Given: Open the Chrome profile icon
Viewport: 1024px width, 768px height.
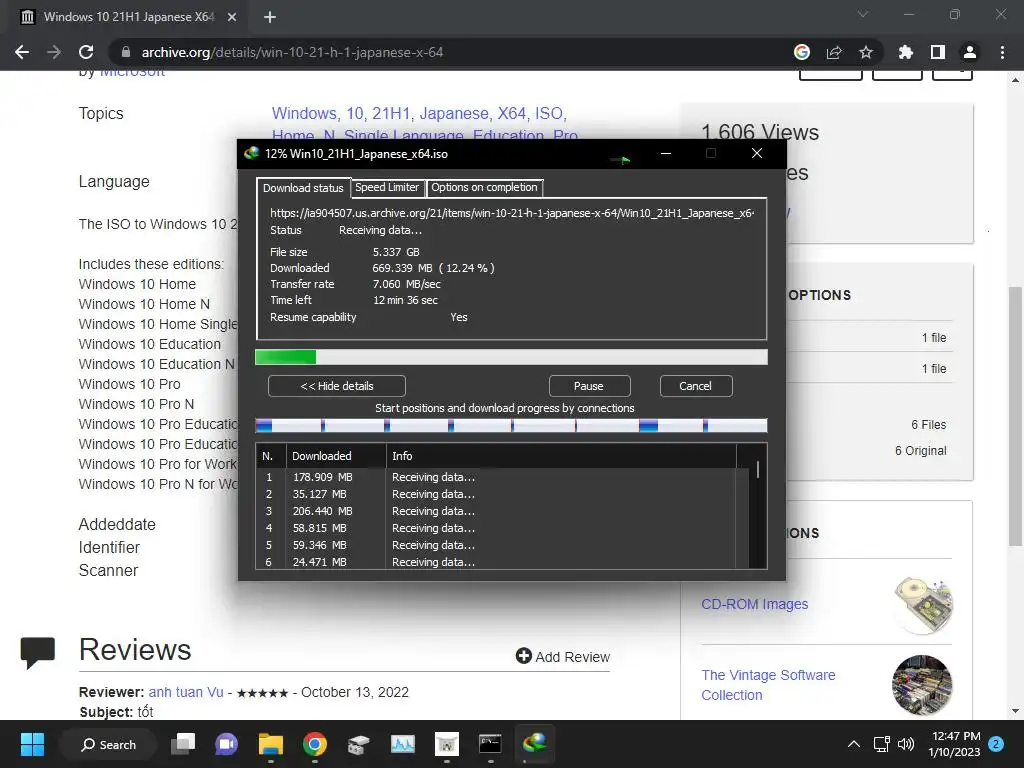Looking at the screenshot, I should (x=970, y=52).
